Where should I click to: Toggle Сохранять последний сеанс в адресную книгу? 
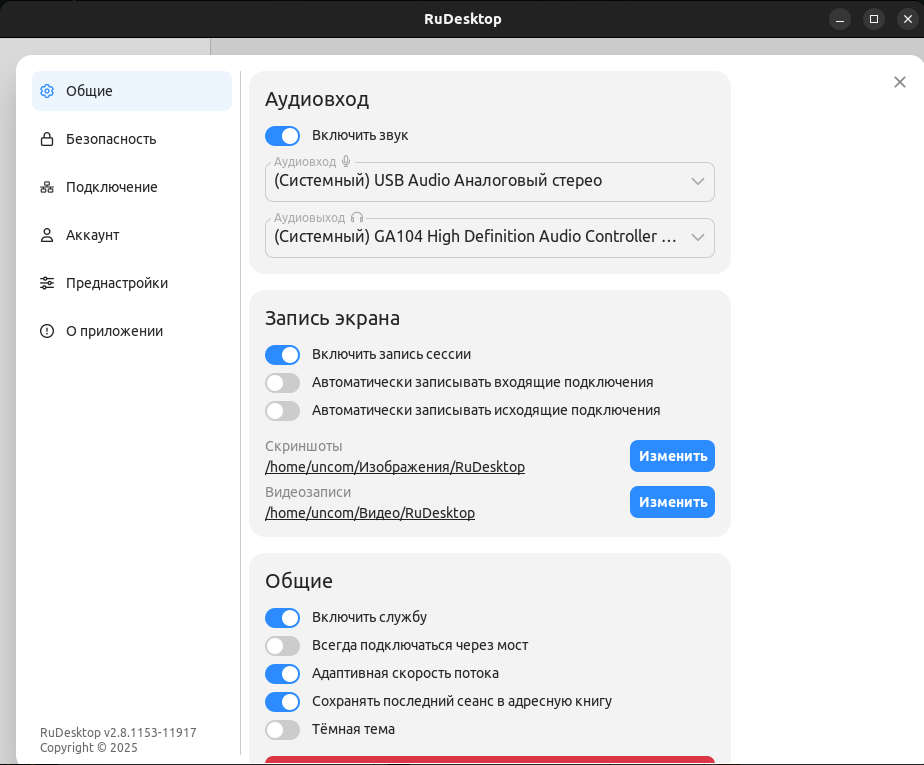coord(282,701)
